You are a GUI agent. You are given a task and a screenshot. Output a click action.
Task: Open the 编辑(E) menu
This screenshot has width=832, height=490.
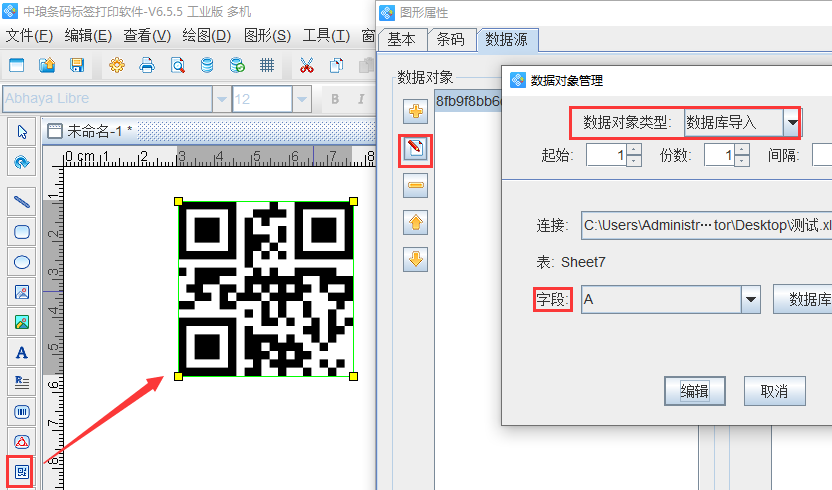88,36
